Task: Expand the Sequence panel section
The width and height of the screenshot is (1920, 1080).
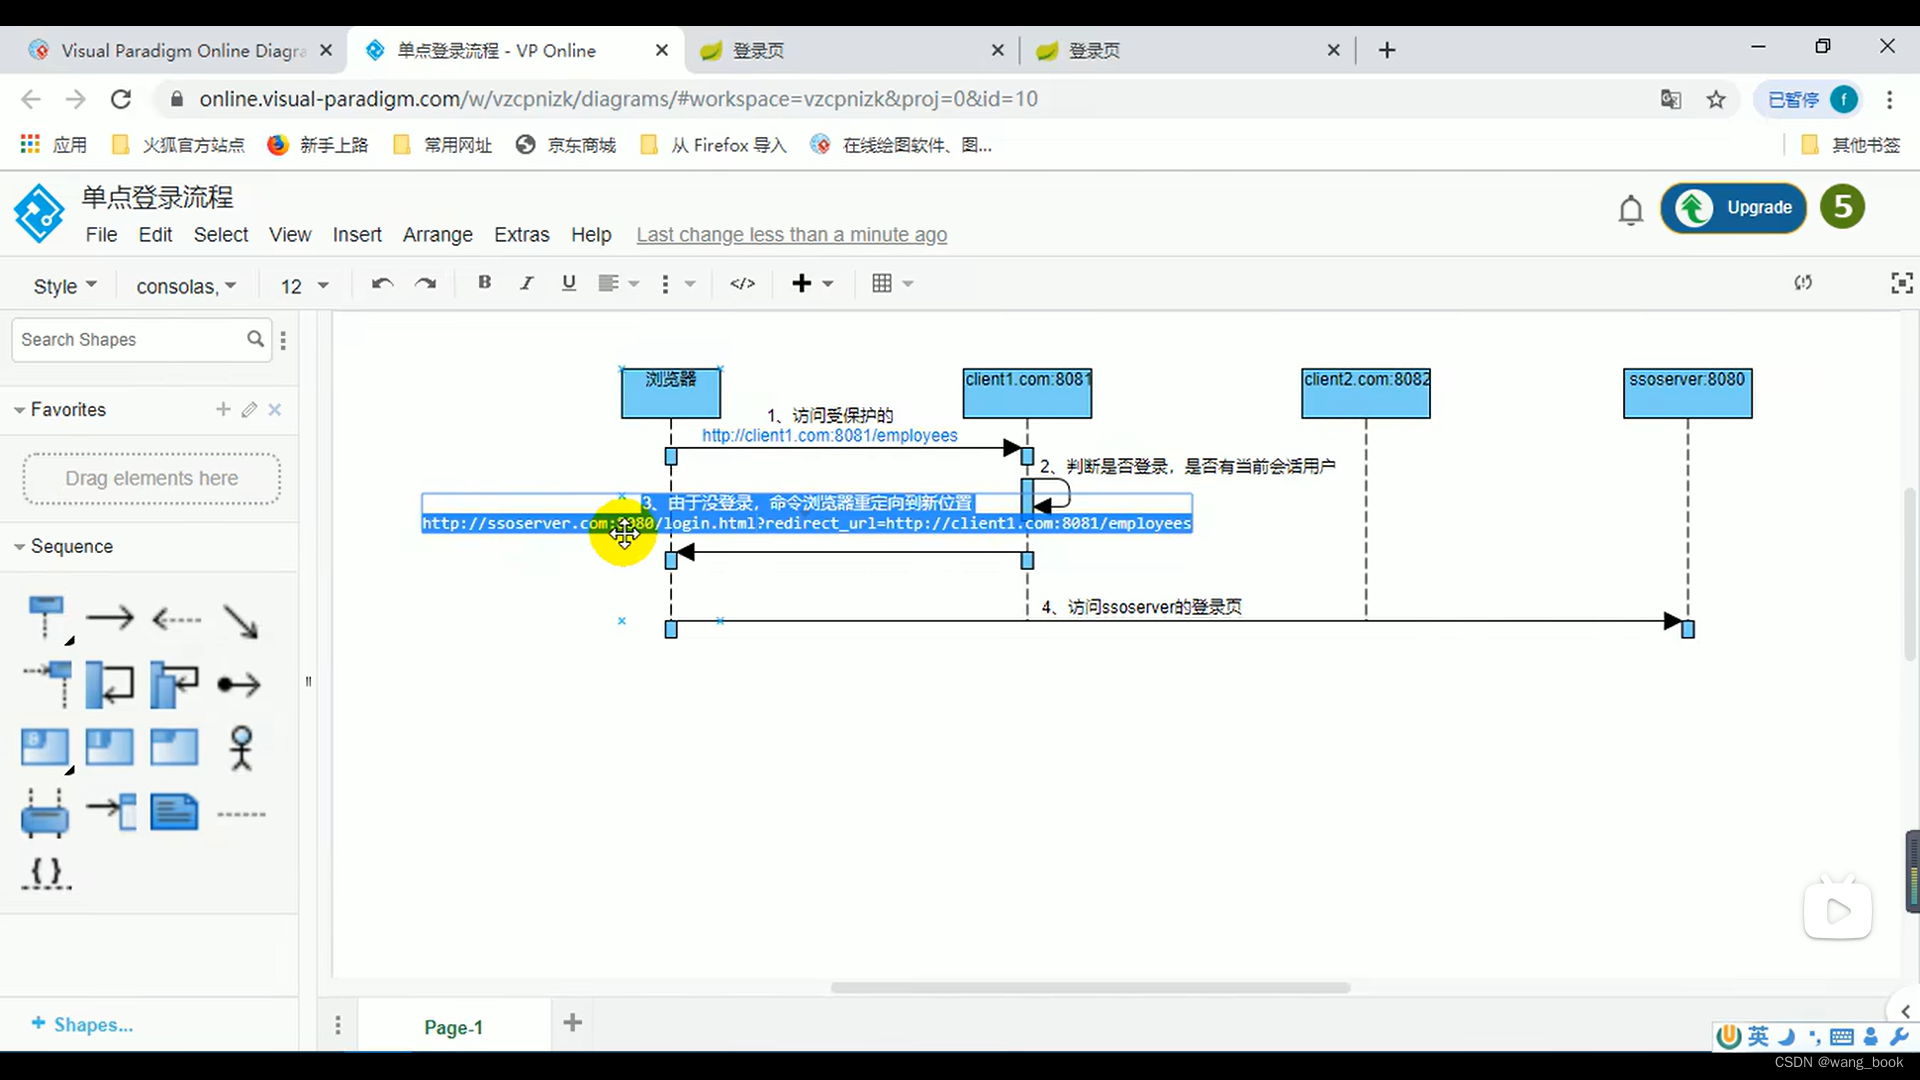Action: tap(20, 546)
